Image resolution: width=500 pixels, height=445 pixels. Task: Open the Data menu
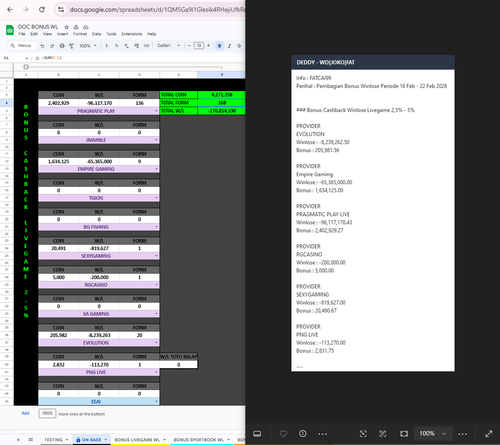(x=97, y=34)
